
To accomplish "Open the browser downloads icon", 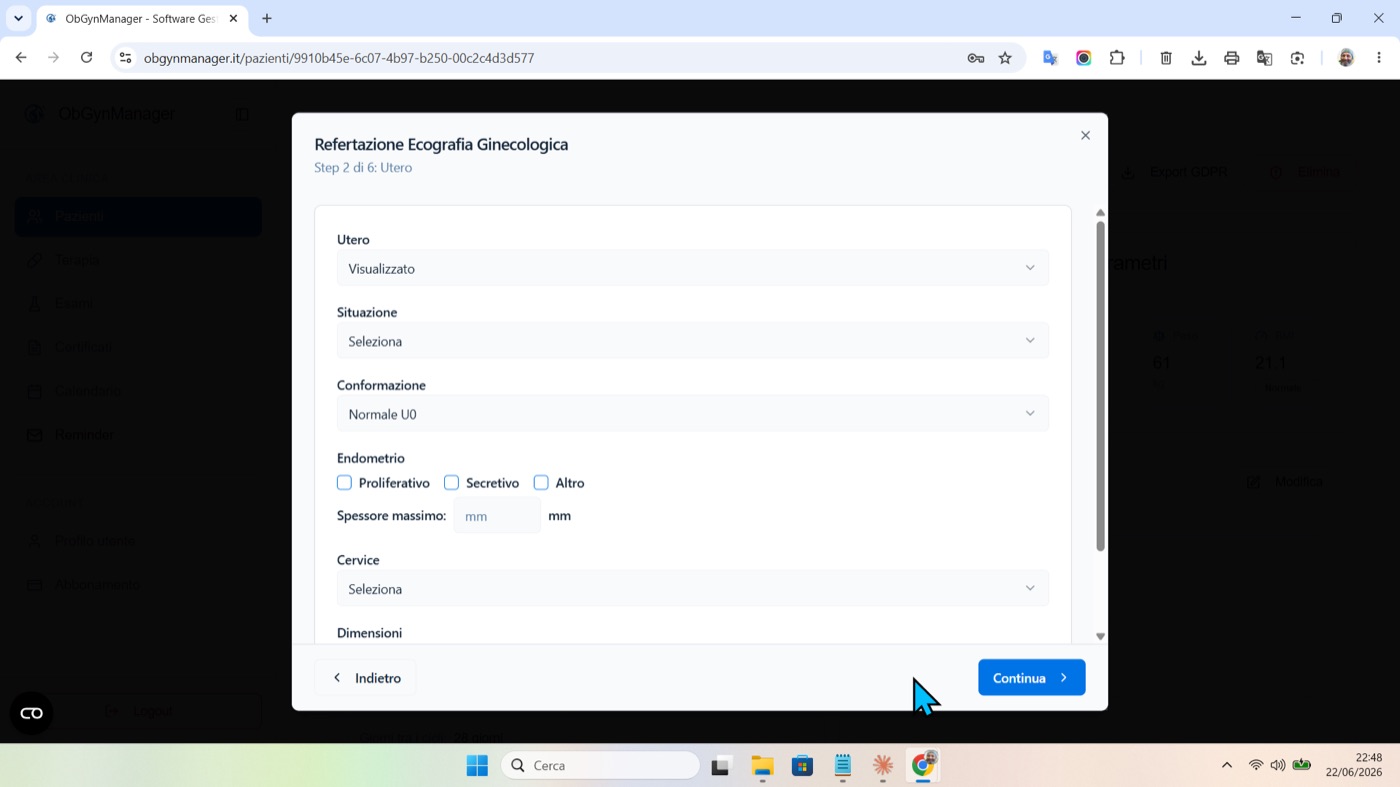I will point(1199,58).
